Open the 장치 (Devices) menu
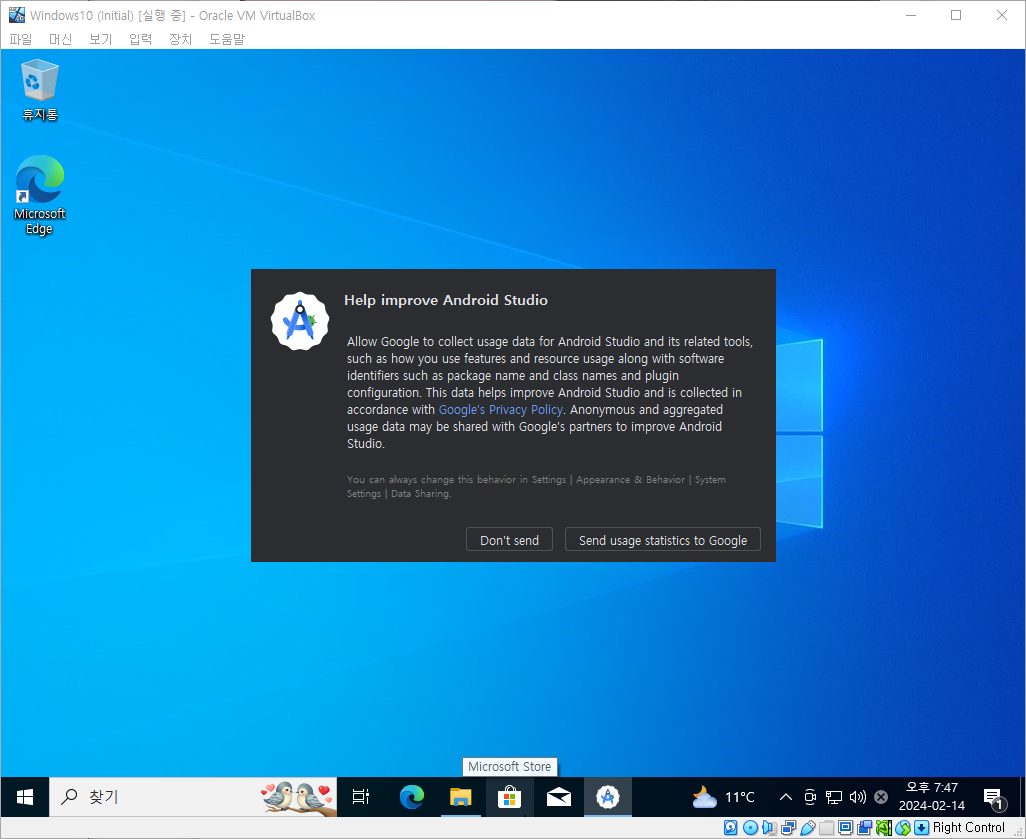 pyautogui.click(x=181, y=39)
